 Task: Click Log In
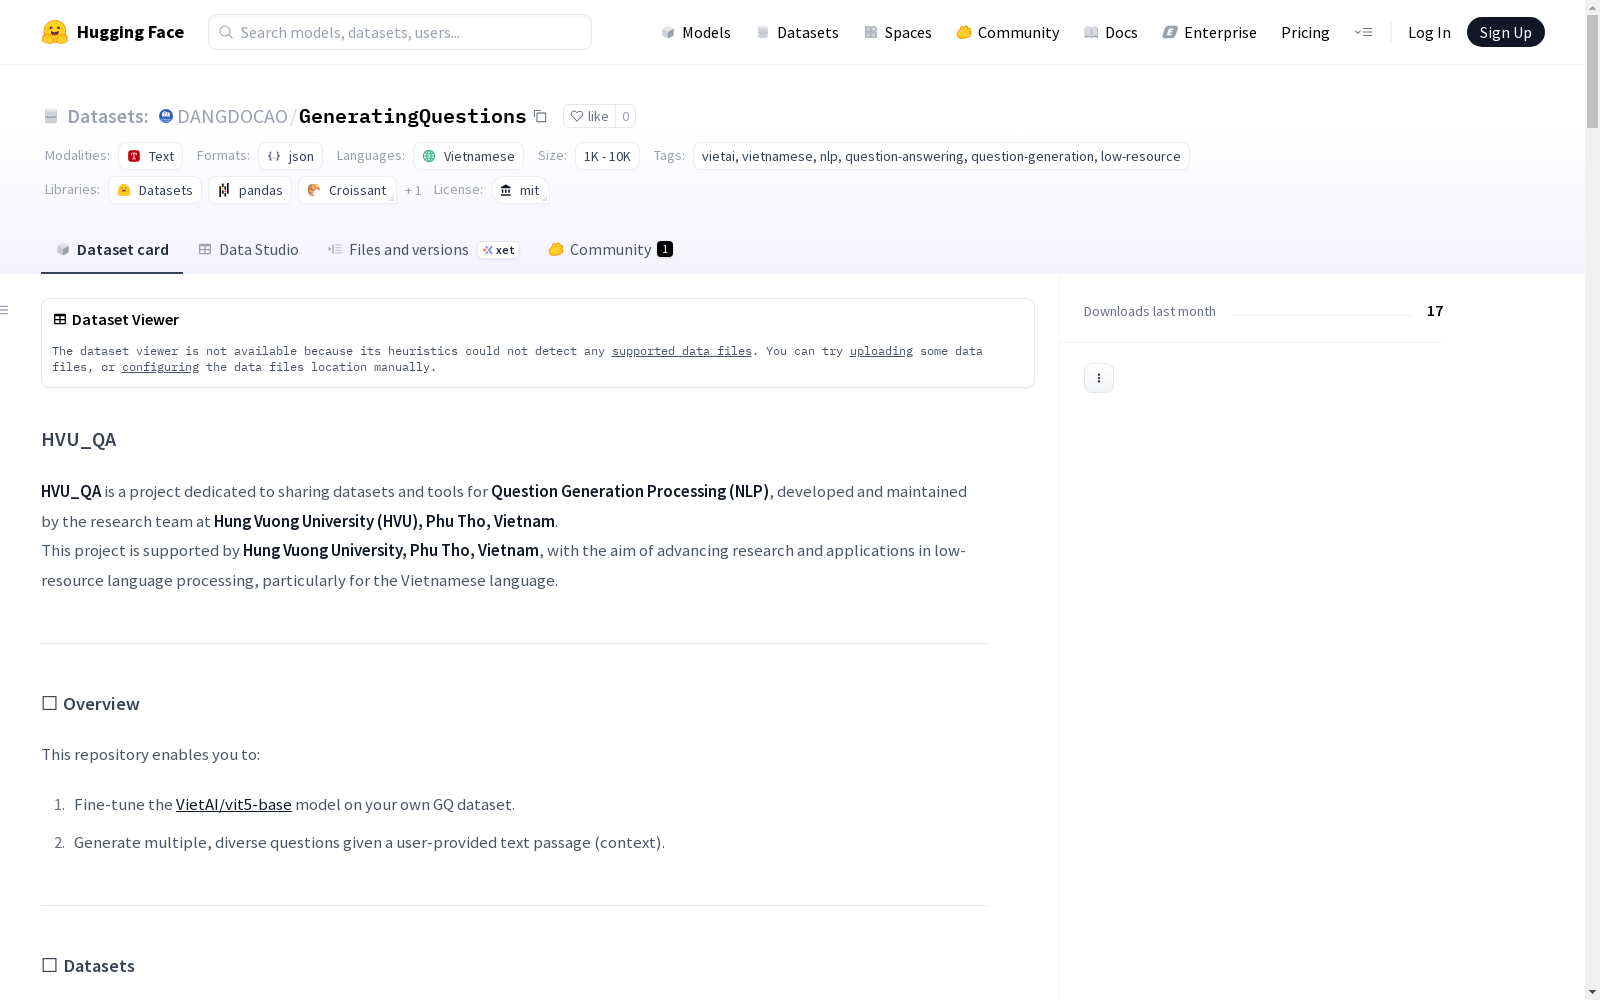click(1429, 32)
